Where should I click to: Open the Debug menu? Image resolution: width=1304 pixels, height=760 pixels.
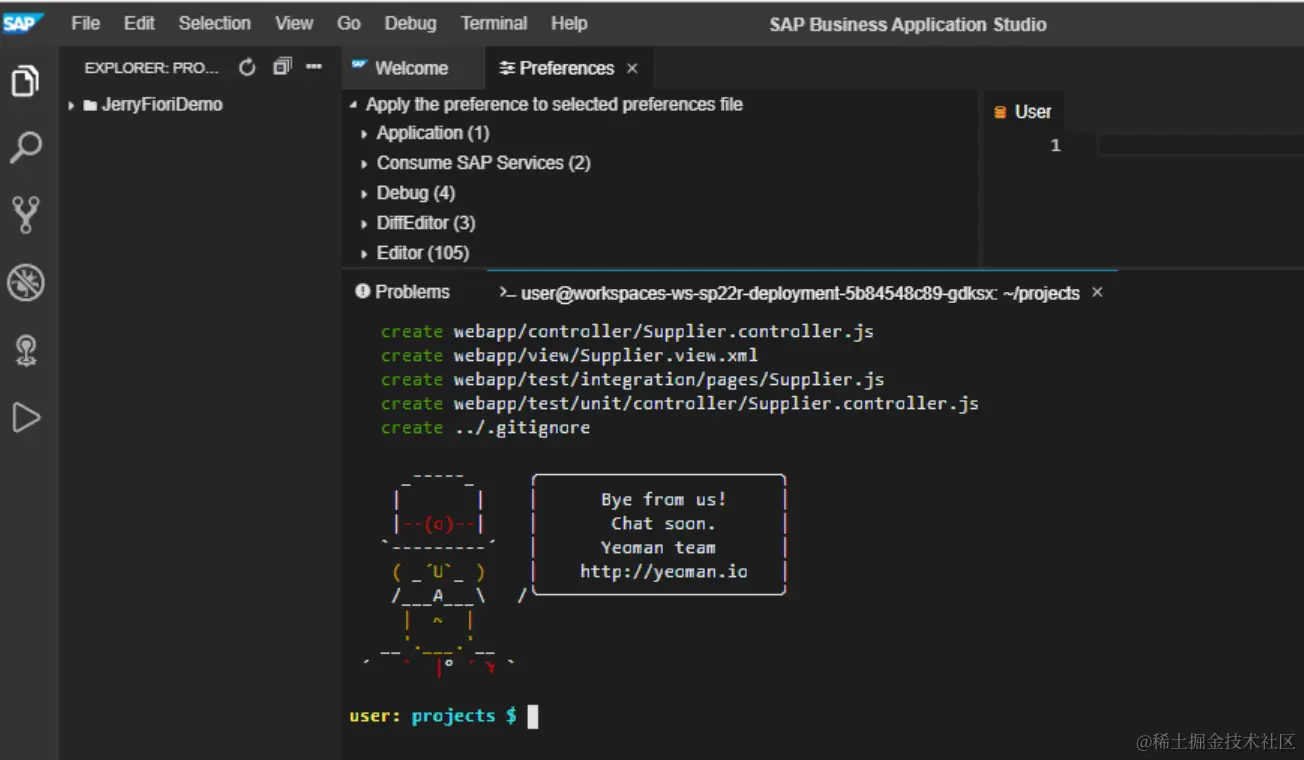[410, 23]
